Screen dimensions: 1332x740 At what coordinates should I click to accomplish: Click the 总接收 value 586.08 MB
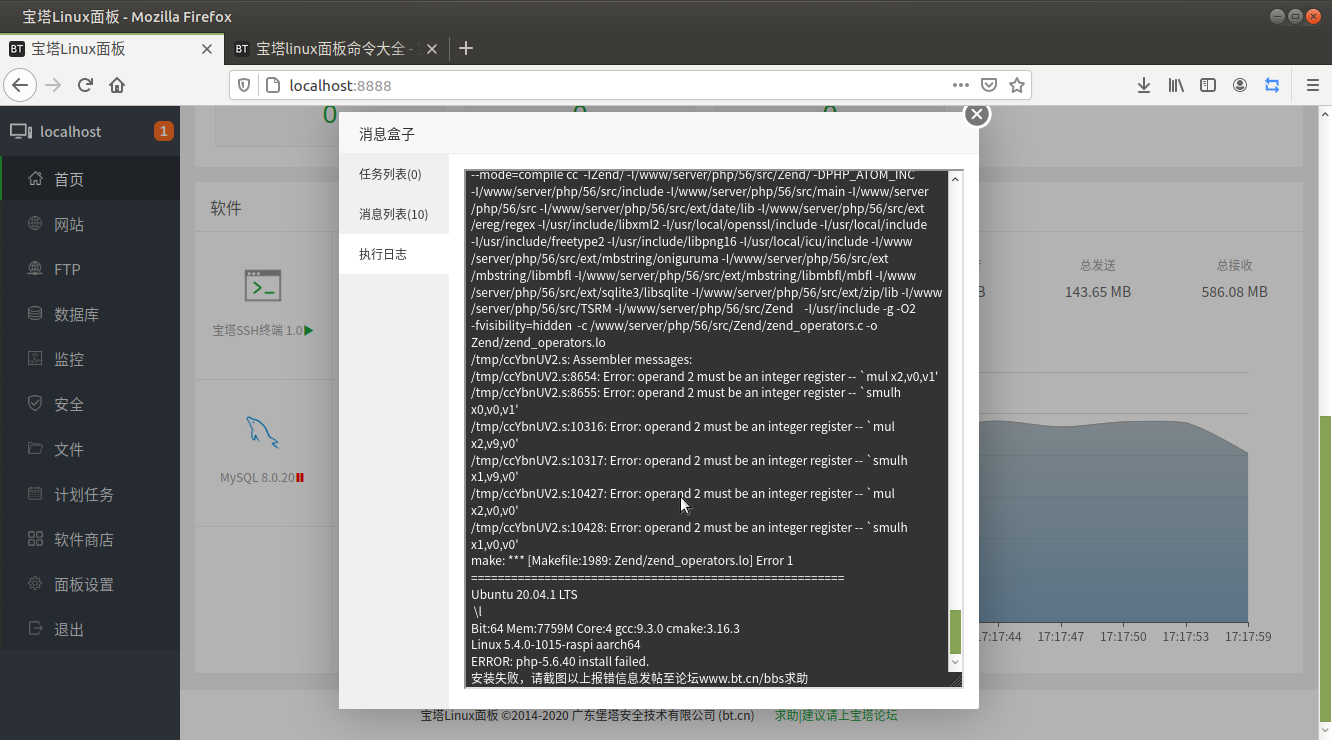pyautogui.click(x=1235, y=292)
